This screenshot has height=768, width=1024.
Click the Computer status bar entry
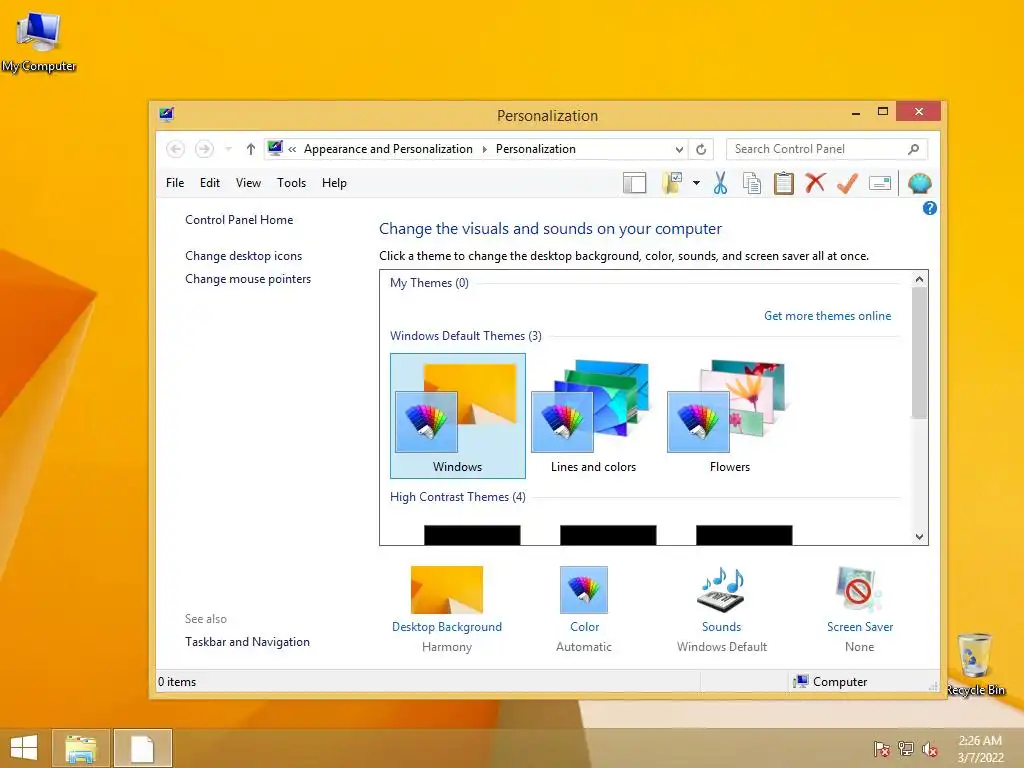click(830, 682)
